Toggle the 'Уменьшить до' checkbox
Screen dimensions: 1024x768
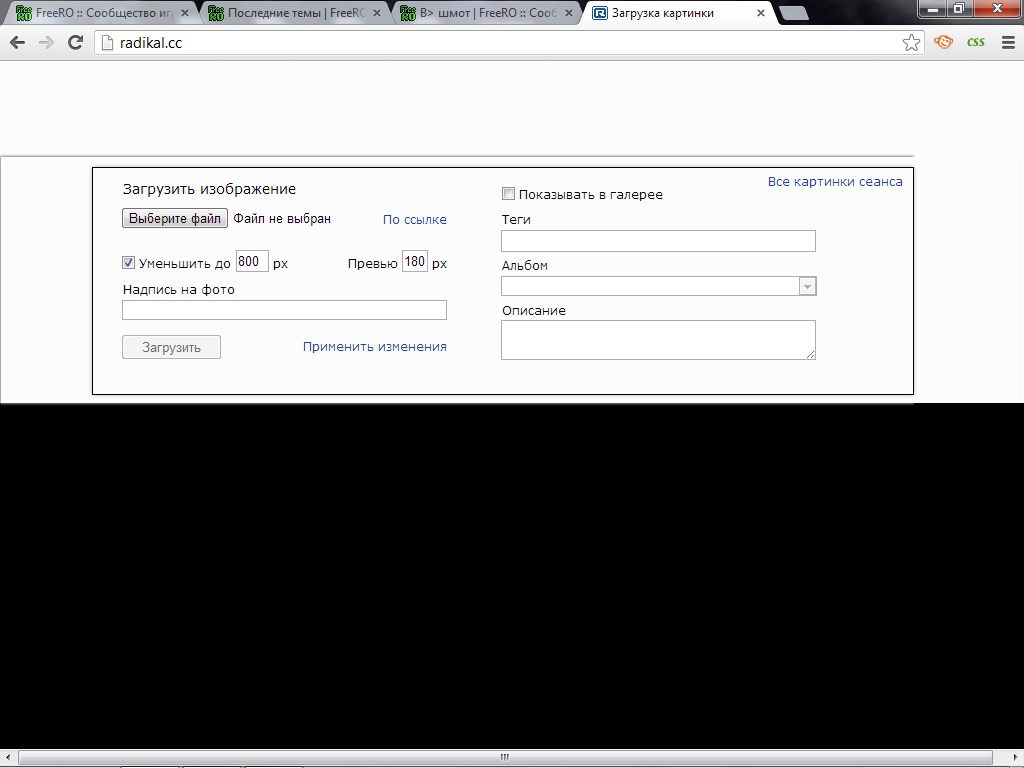(x=129, y=263)
